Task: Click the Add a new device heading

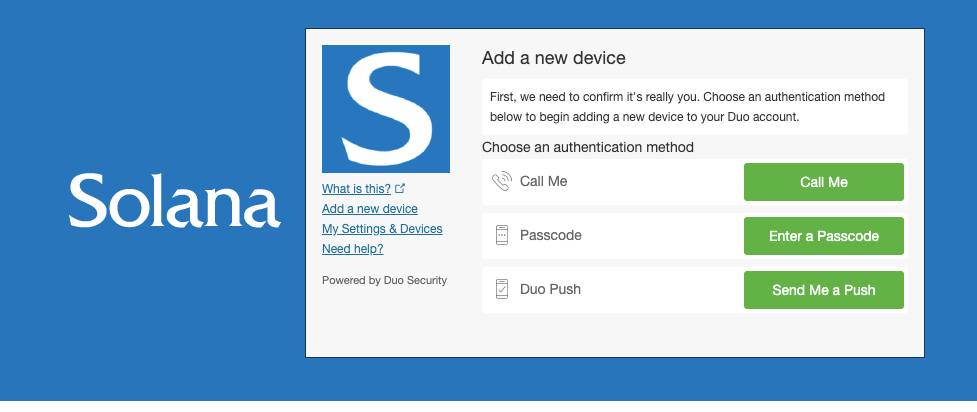Action: (553, 58)
